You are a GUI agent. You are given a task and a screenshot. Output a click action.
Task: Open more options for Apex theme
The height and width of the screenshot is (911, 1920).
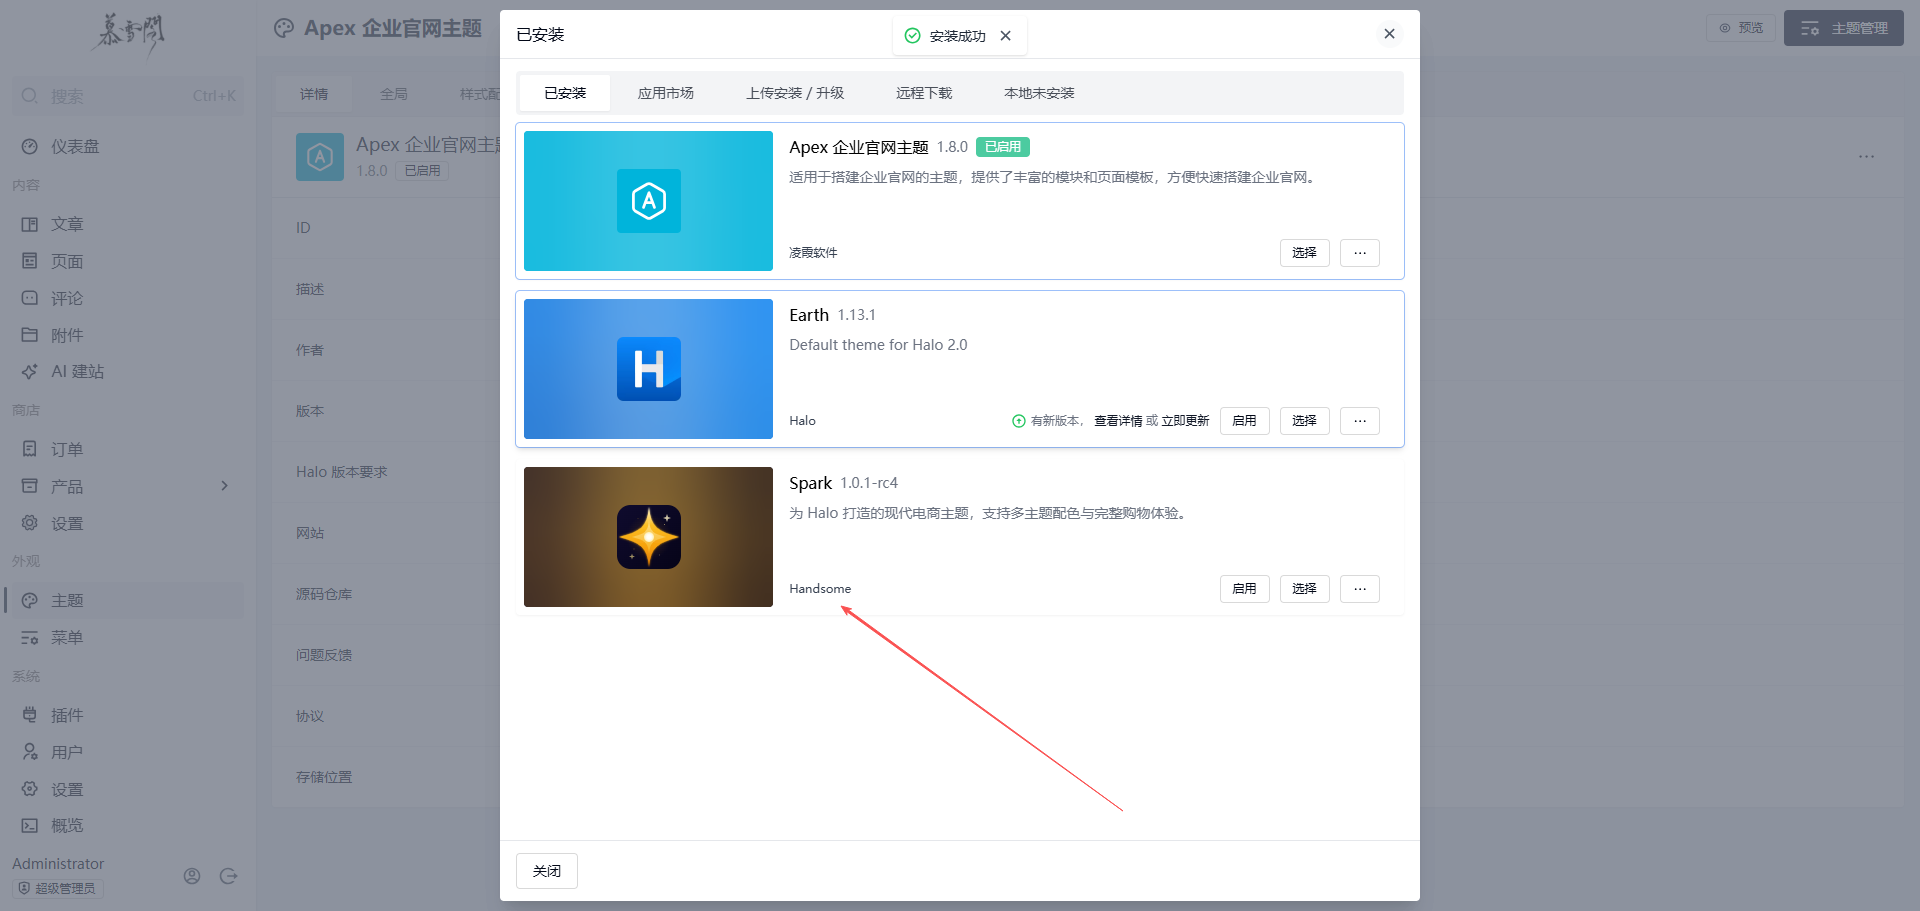click(1359, 253)
